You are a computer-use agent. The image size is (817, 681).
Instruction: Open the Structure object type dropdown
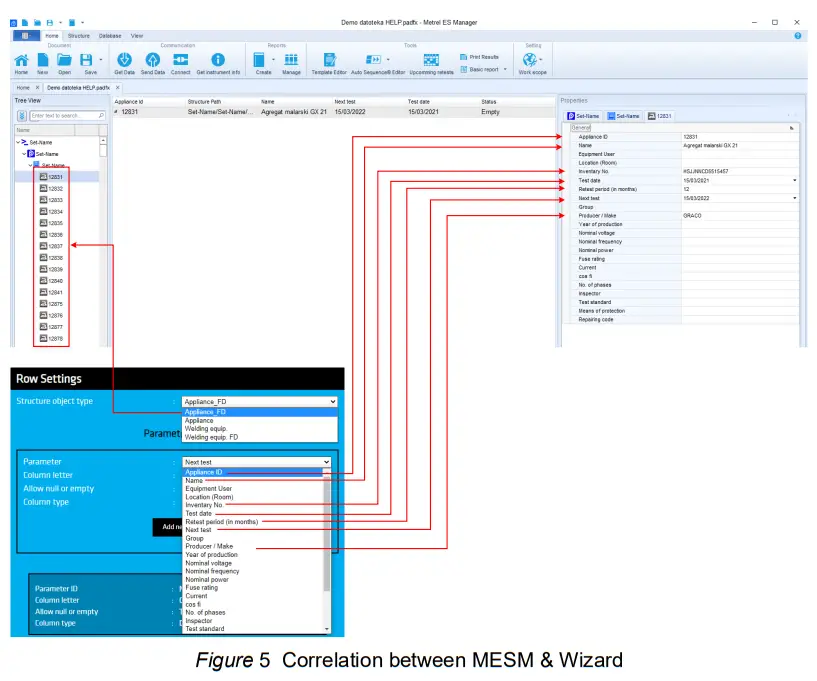(331, 401)
